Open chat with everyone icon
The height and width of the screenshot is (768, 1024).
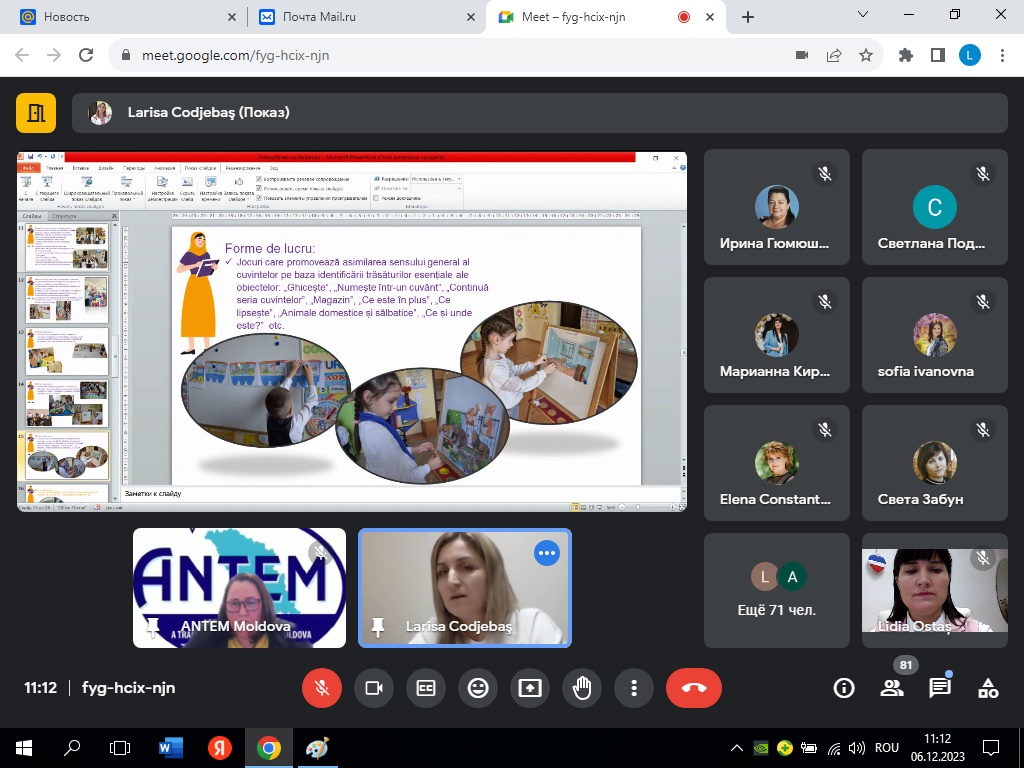pyautogui.click(x=940, y=688)
